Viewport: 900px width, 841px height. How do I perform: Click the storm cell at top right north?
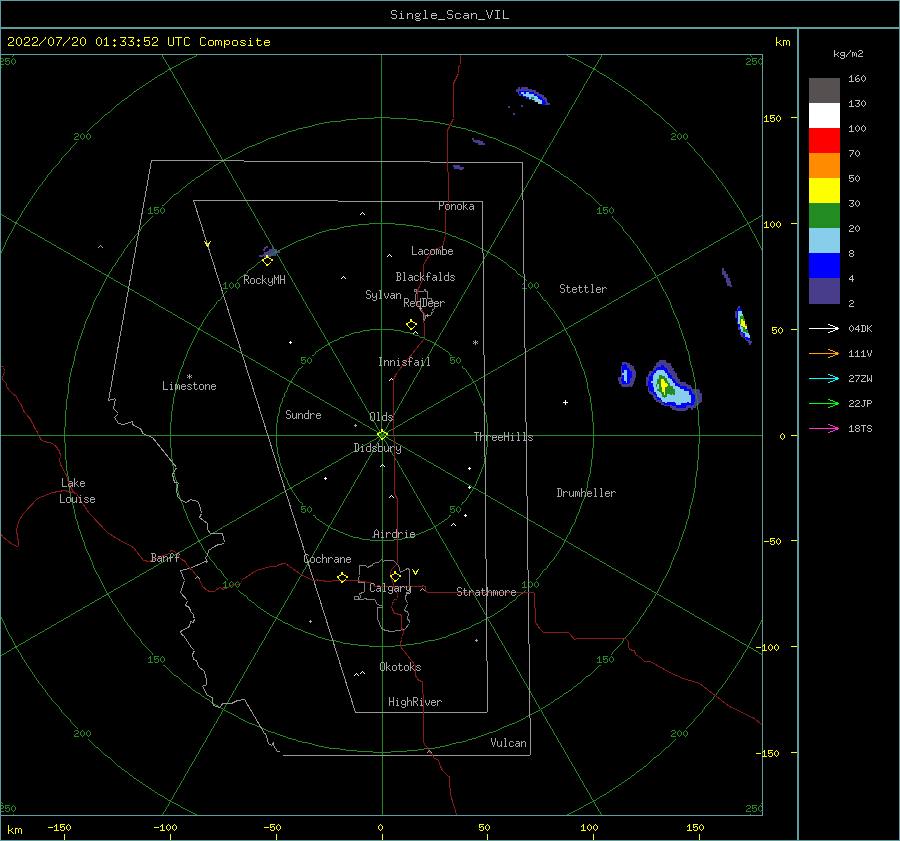click(x=532, y=96)
